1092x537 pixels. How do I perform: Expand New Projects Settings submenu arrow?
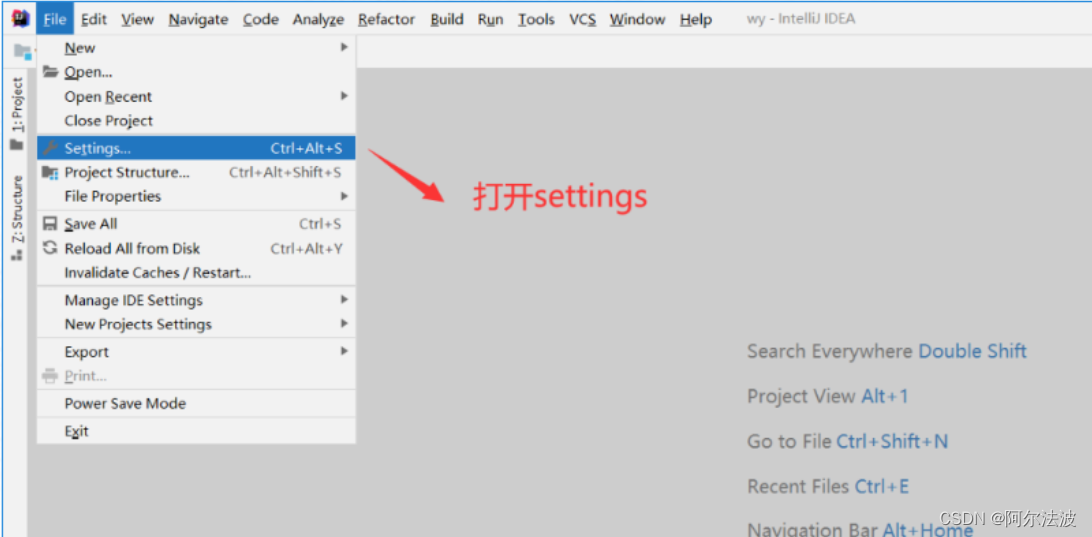[344, 324]
